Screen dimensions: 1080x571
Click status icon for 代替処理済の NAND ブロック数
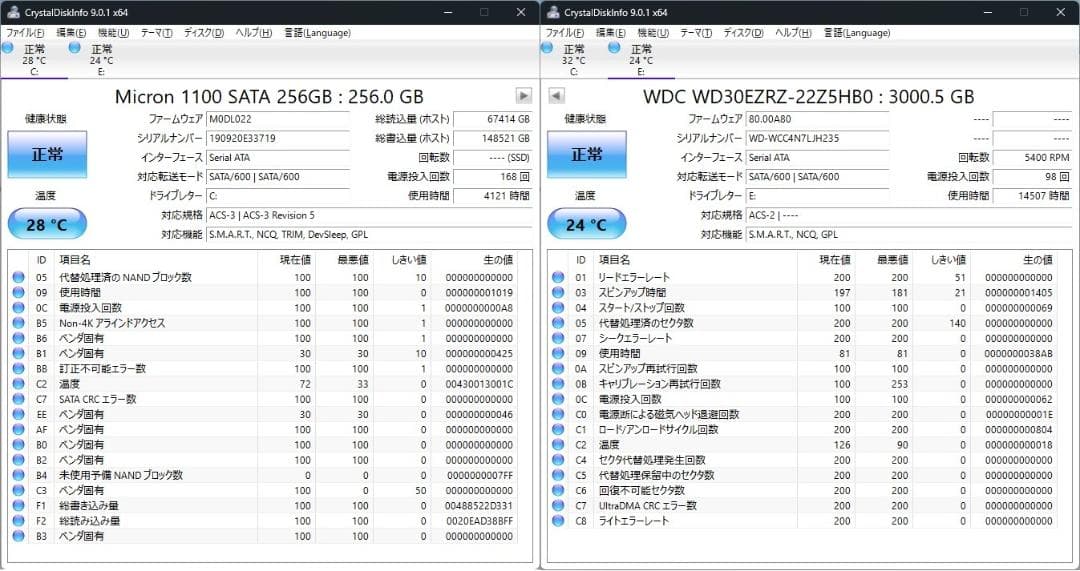19,278
